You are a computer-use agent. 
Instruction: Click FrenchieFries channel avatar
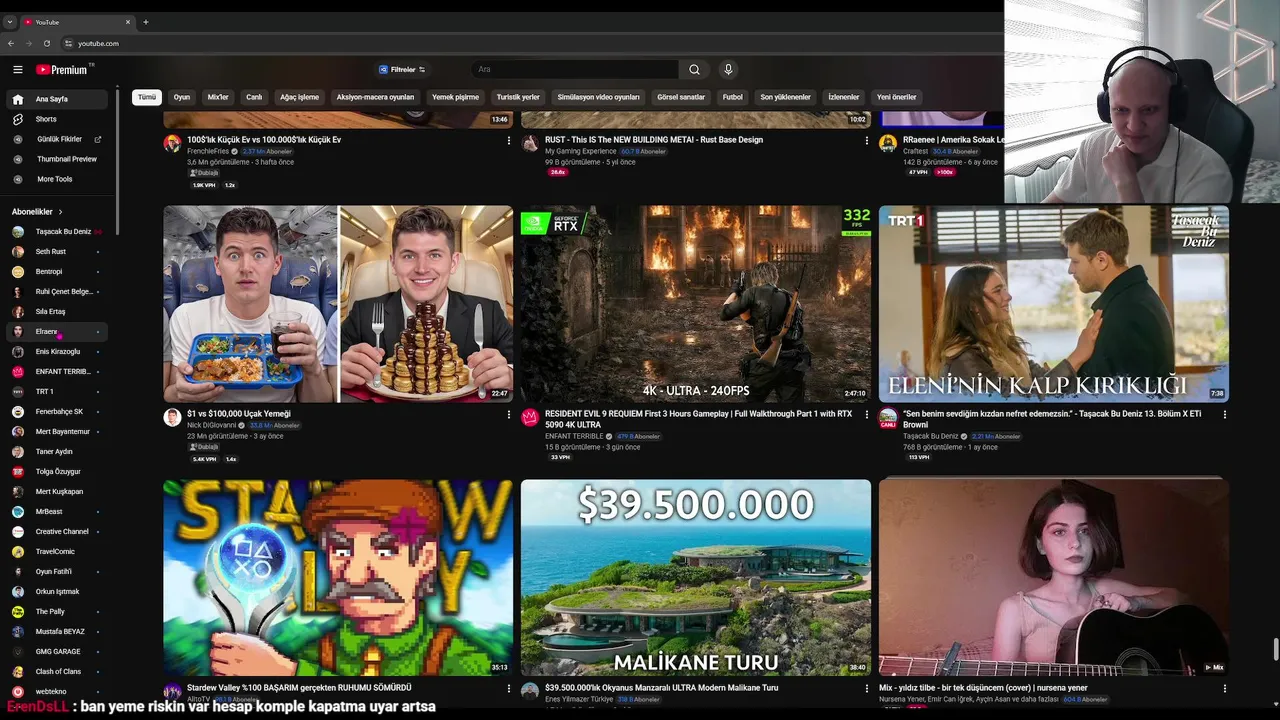[x=172, y=143]
